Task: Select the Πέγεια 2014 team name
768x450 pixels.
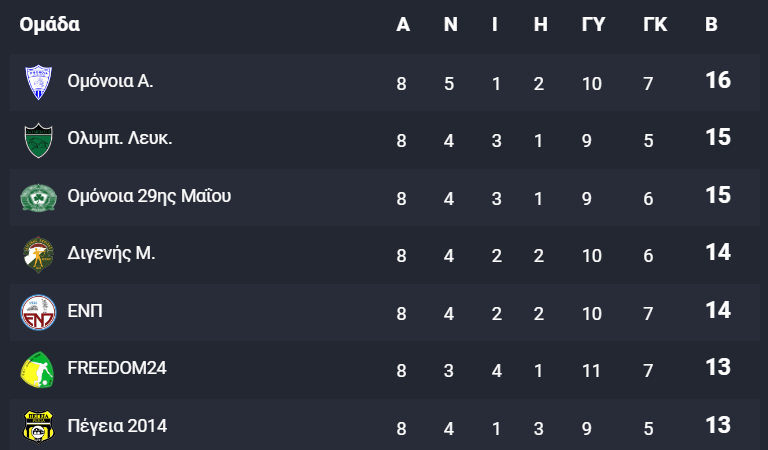Action: point(117,426)
